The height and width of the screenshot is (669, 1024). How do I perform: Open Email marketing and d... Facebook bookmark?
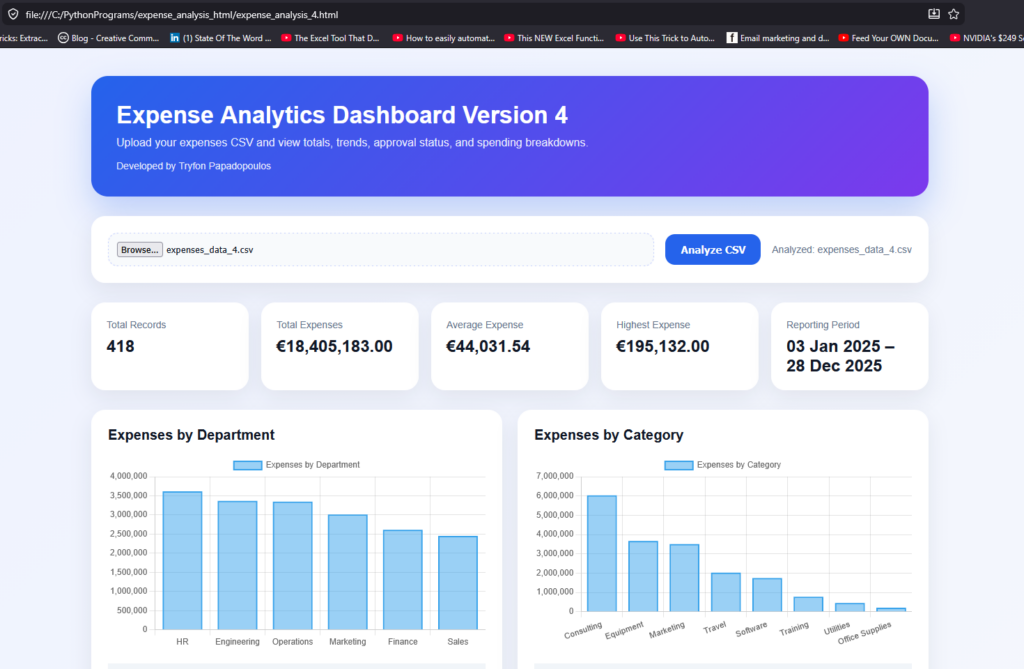point(778,38)
